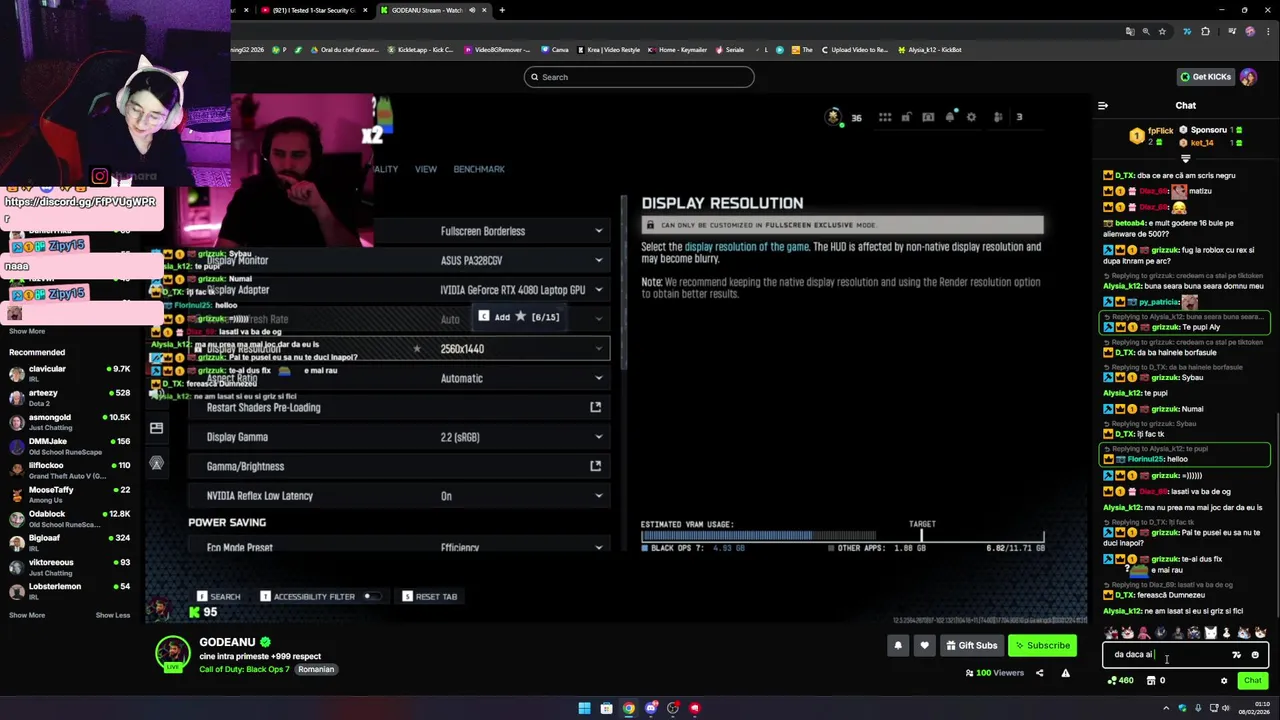The width and height of the screenshot is (1280, 720).
Task: Bookmark this page with star icon
Action: pos(1162,31)
